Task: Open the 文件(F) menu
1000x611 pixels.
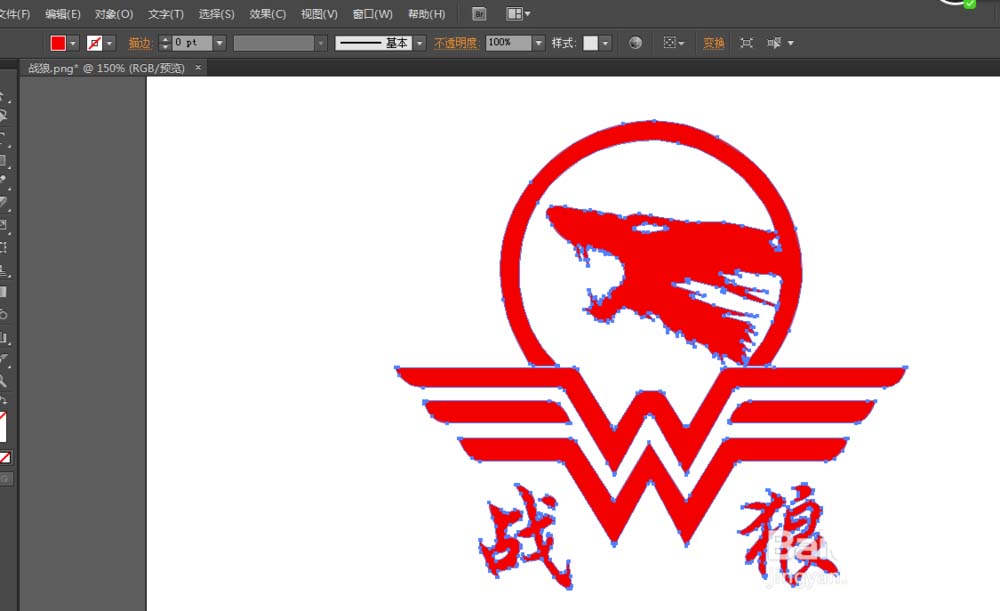Action: pos(14,14)
